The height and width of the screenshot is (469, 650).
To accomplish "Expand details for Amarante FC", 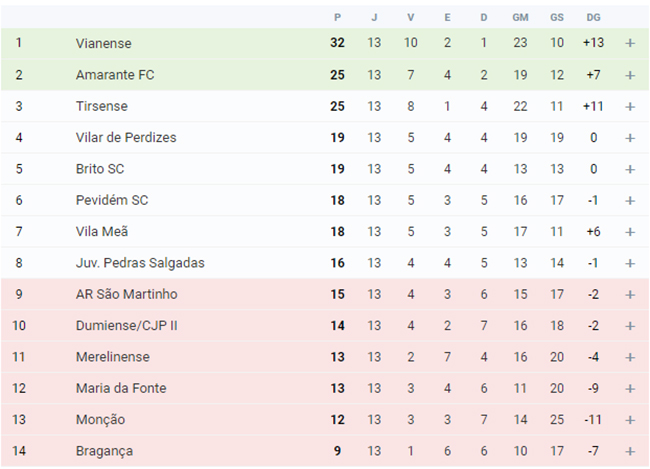I will pyautogui.click(x=630, y=75).
